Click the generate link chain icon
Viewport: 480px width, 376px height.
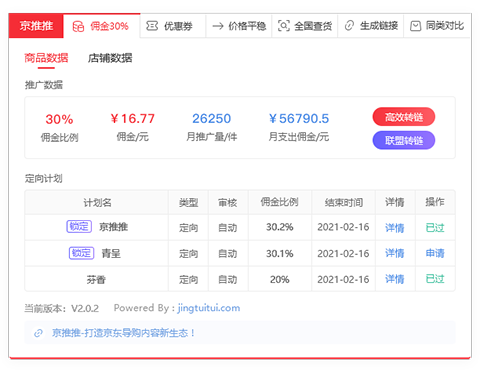tap(349, 26)
